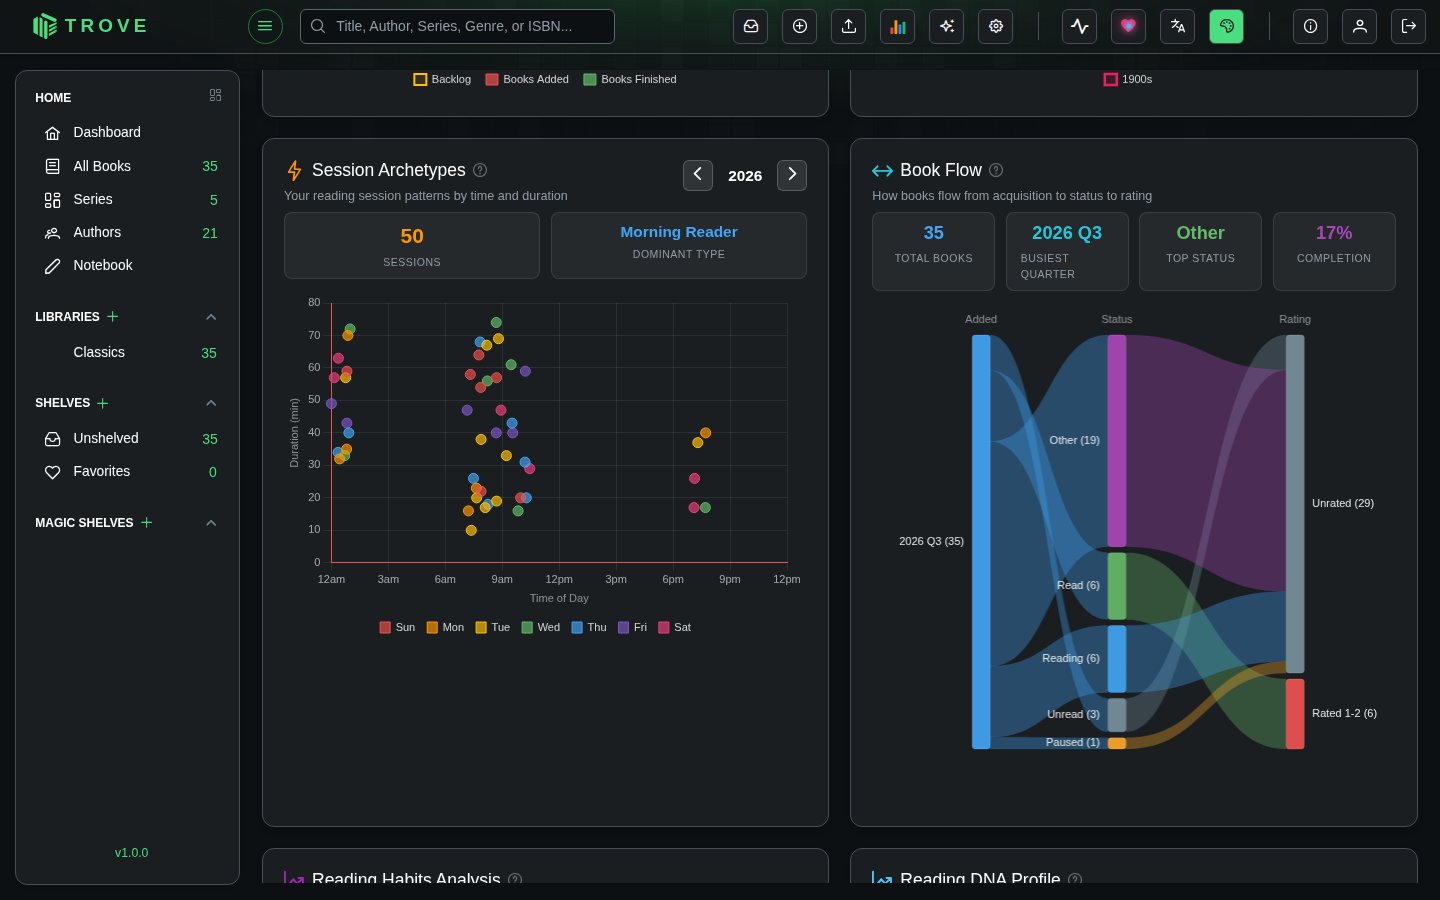
Task: Open Series in the sidebar
Action: [x=127, y=199]
